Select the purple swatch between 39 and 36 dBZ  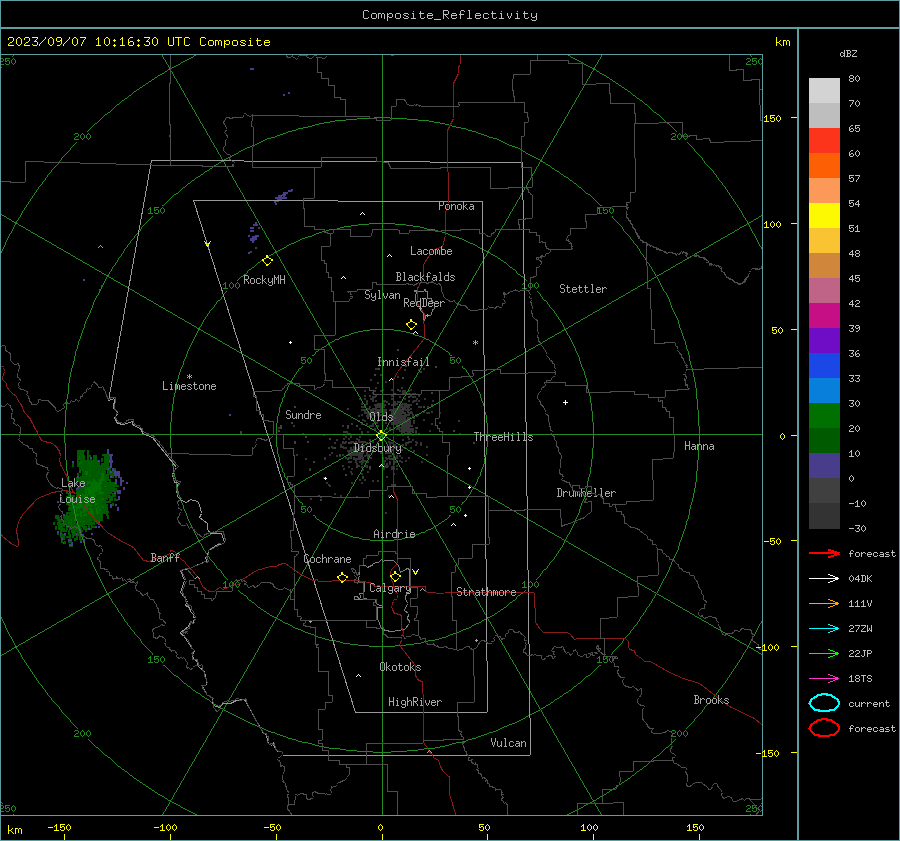824,340
